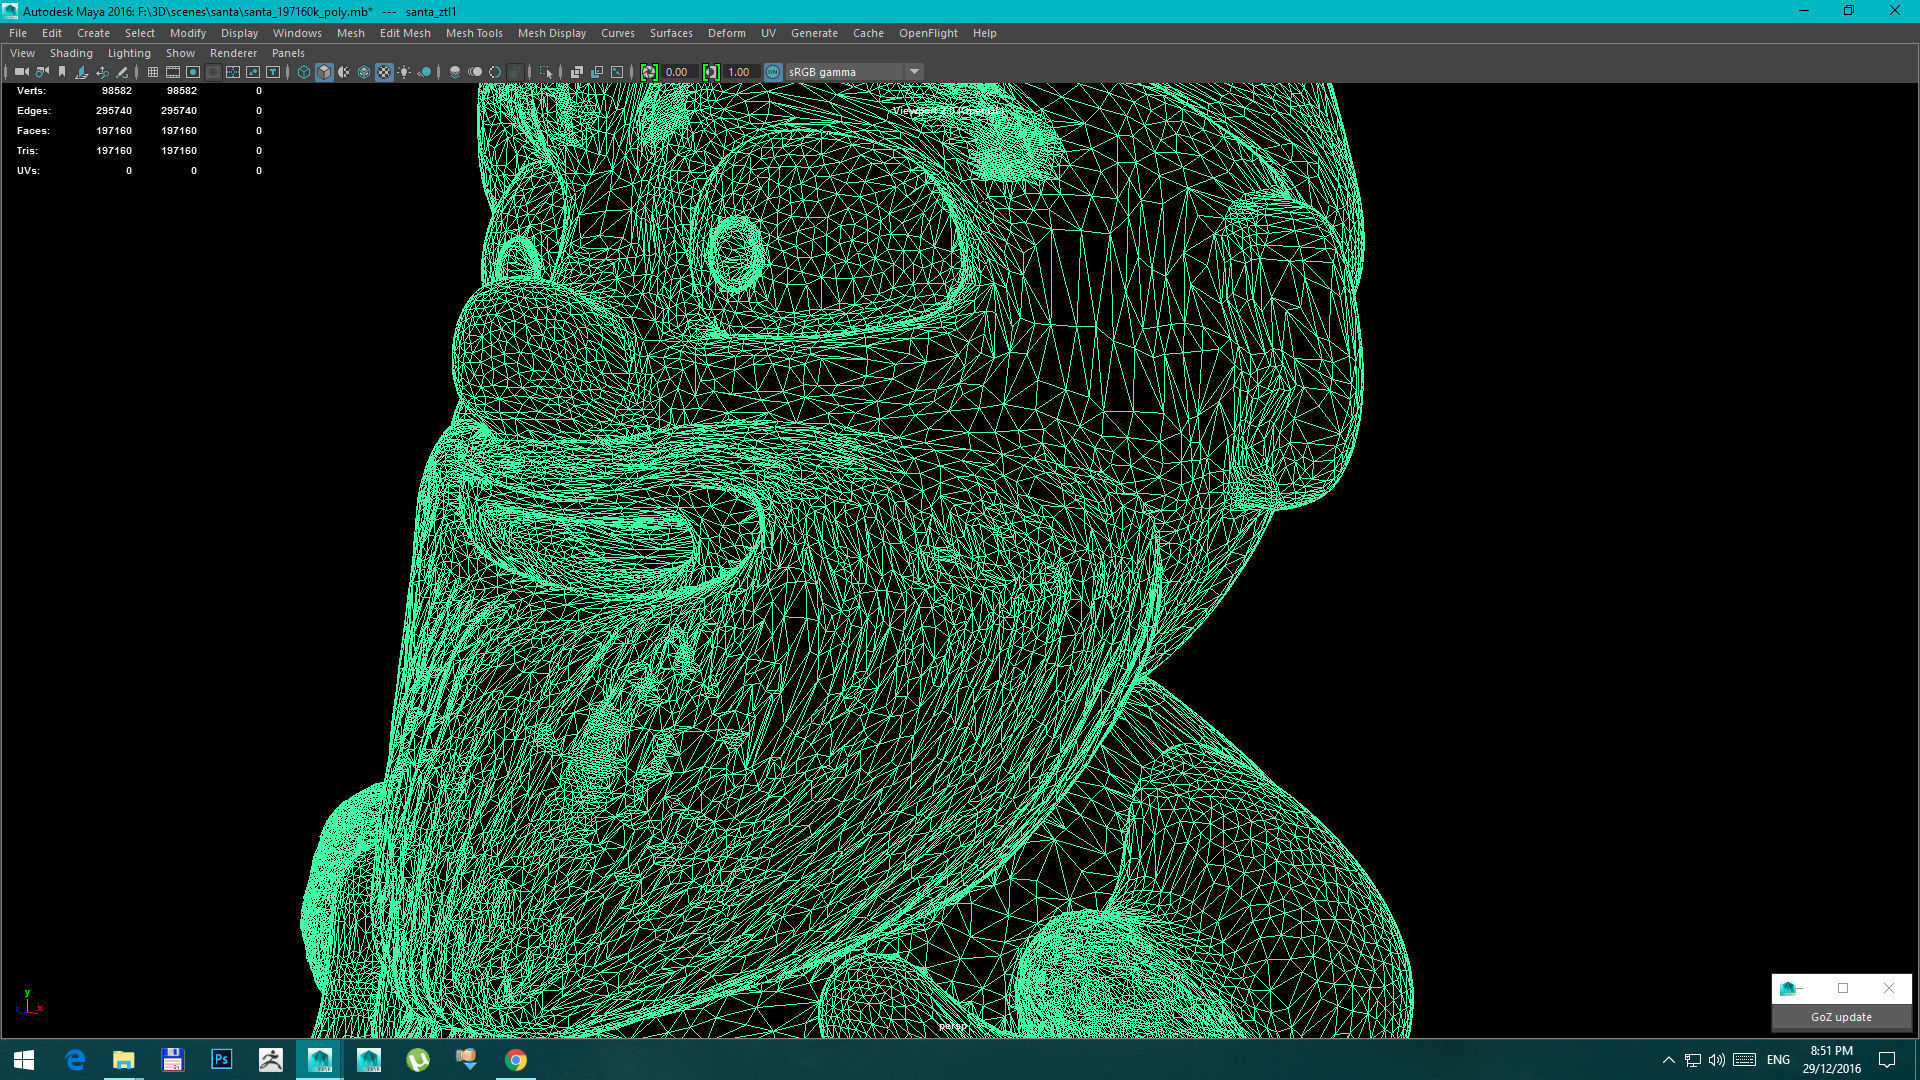
Task: Expand the panel Renderer menu
Action: pos(233,53)
